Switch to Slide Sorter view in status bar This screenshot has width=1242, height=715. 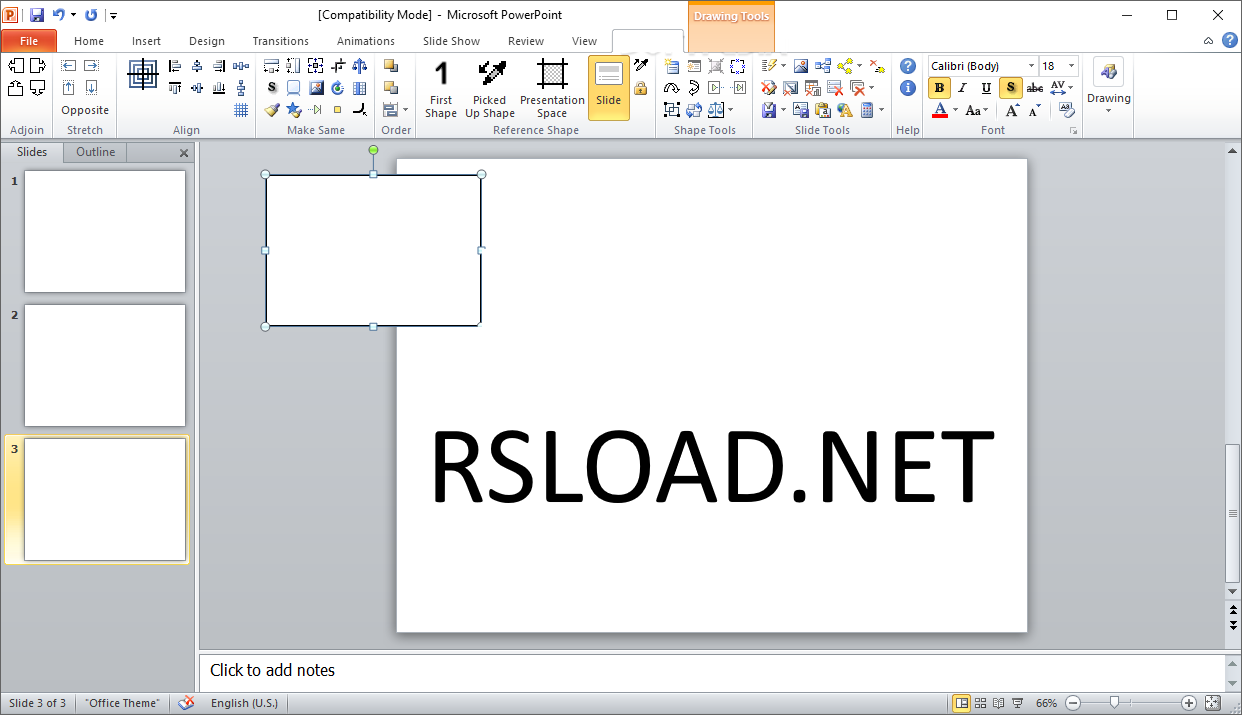point(980,703)
